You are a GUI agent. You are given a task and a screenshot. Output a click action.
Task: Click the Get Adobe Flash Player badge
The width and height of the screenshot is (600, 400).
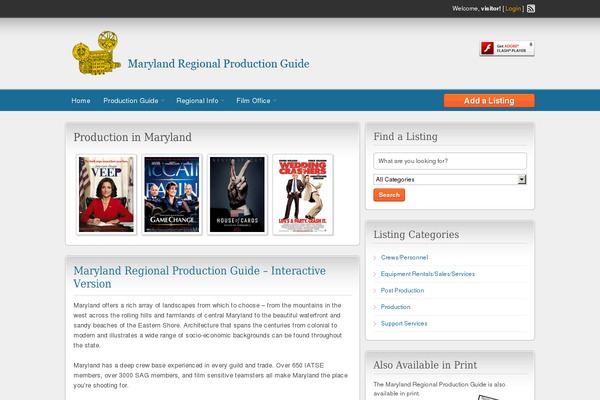click(507, 48)
